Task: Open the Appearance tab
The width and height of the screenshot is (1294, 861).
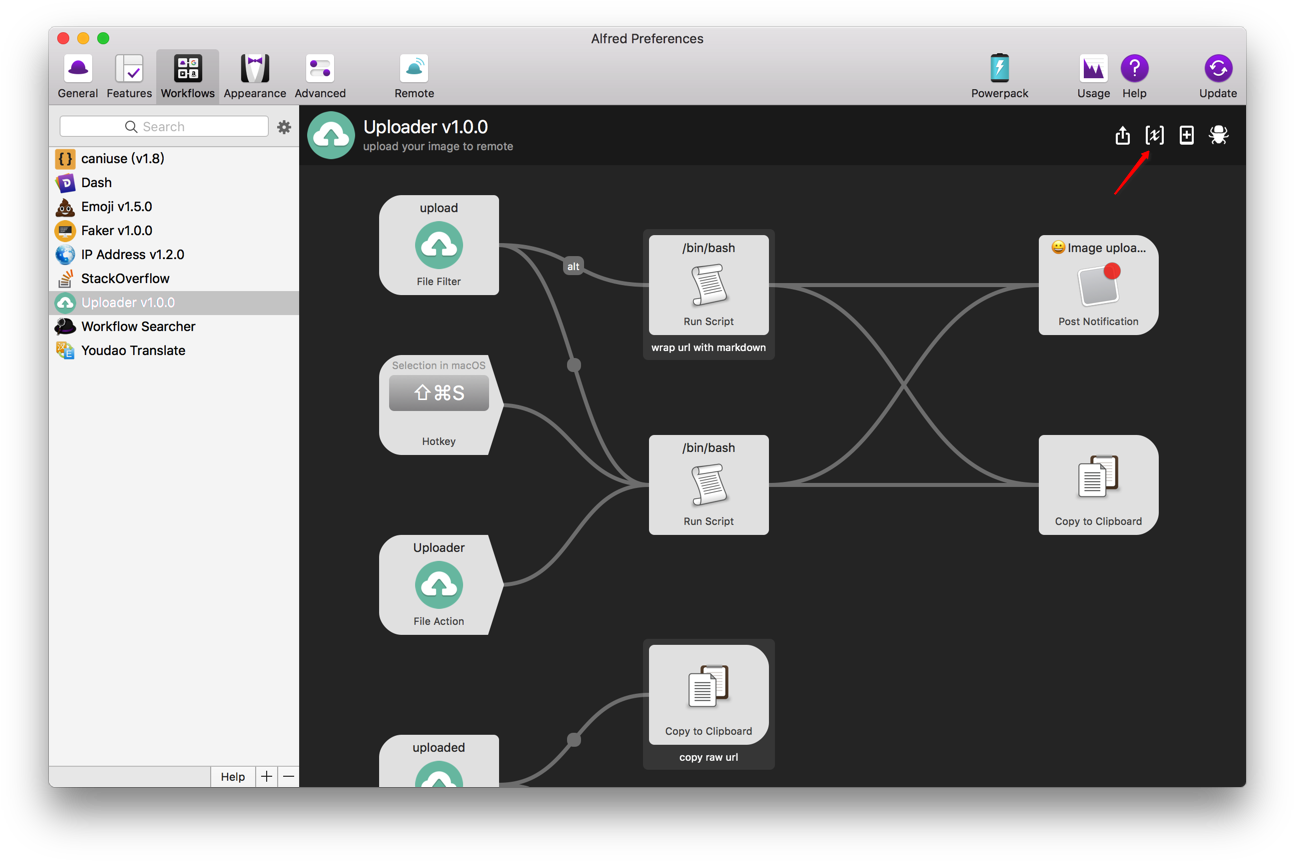Action: pyautogui.click(x=255, y=76)
